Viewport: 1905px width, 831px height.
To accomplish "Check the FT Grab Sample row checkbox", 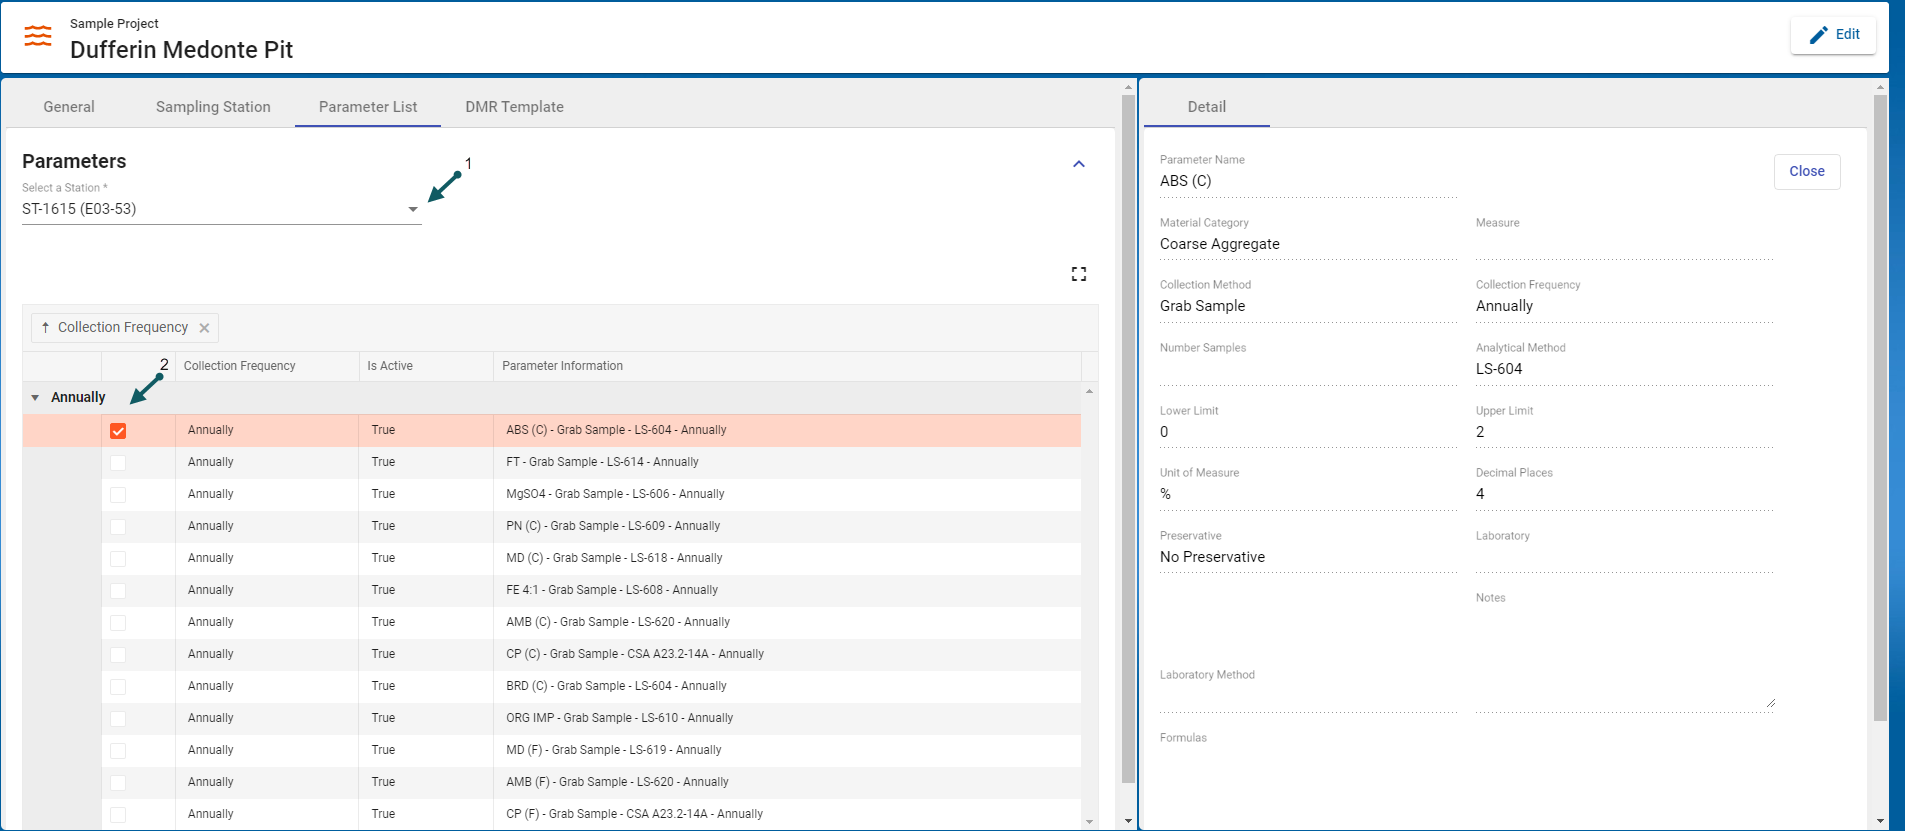I will coord(118,463).
